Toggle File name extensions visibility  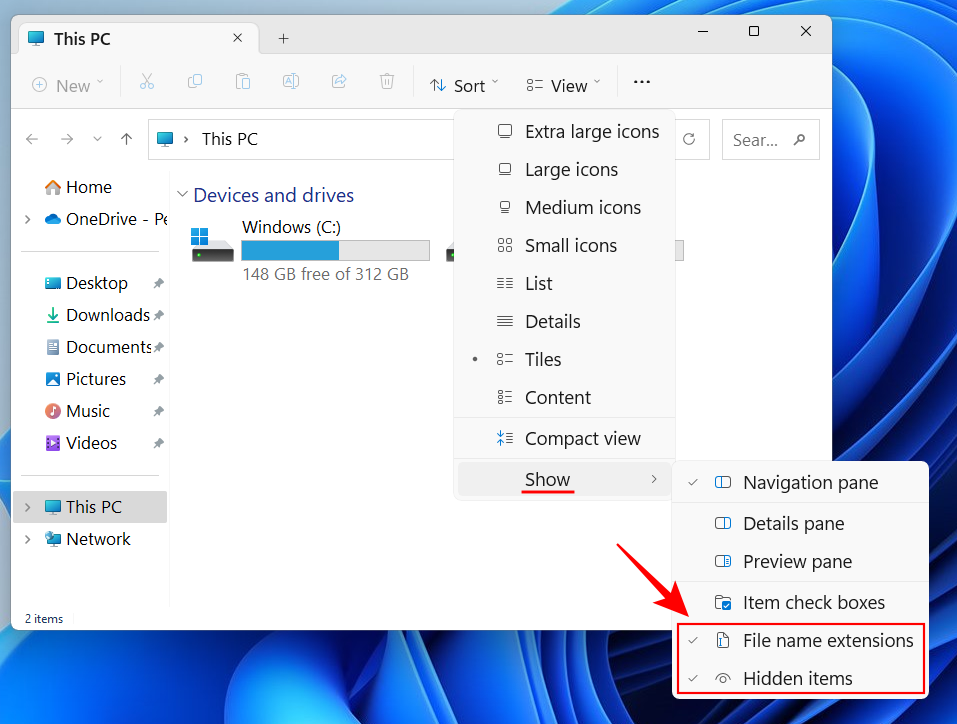(x=827, y=640)
